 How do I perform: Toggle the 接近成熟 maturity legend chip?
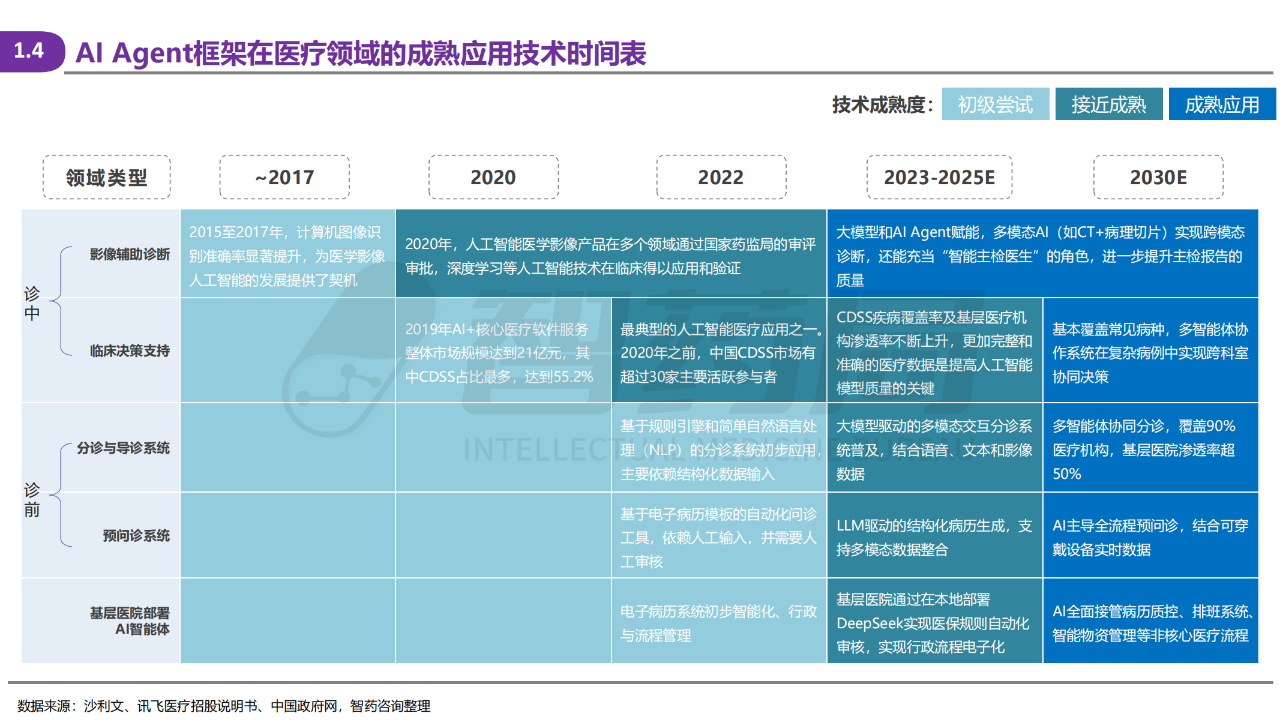pyautogui.click(x=1109, y=103)
